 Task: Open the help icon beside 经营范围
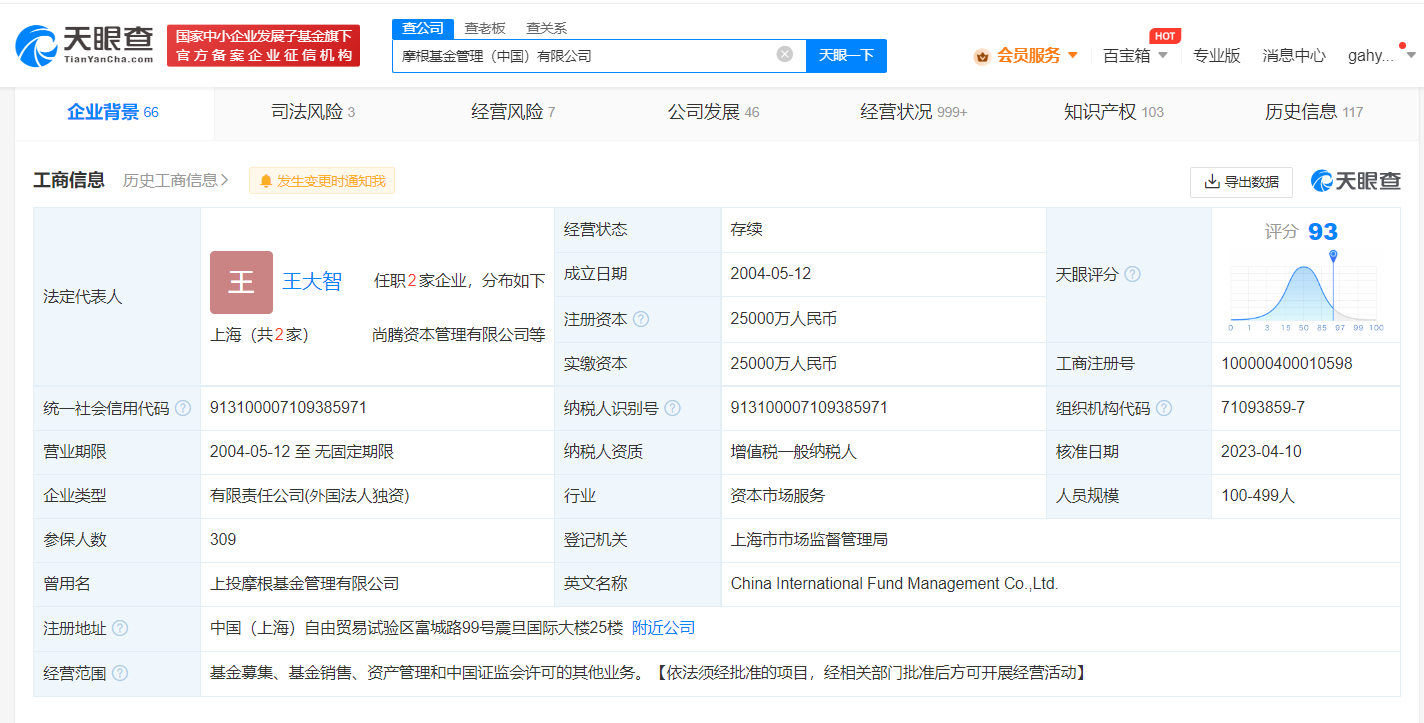pyautogui.click(x=120, y=673)
